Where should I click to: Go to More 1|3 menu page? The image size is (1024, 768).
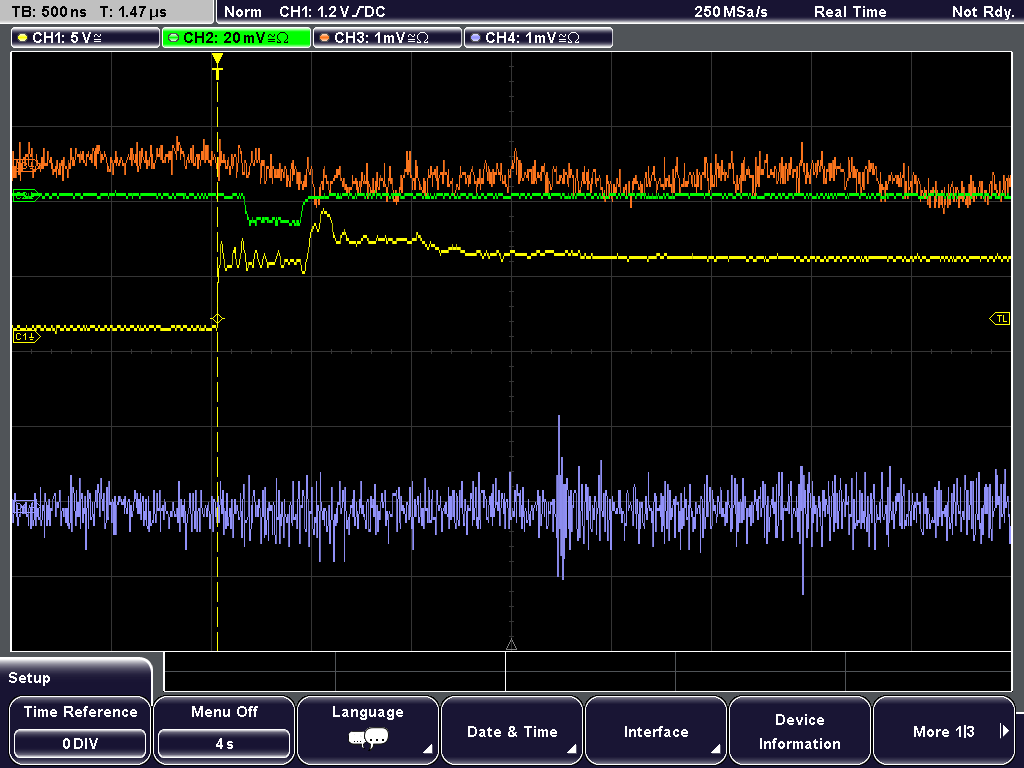pos(944,730)
